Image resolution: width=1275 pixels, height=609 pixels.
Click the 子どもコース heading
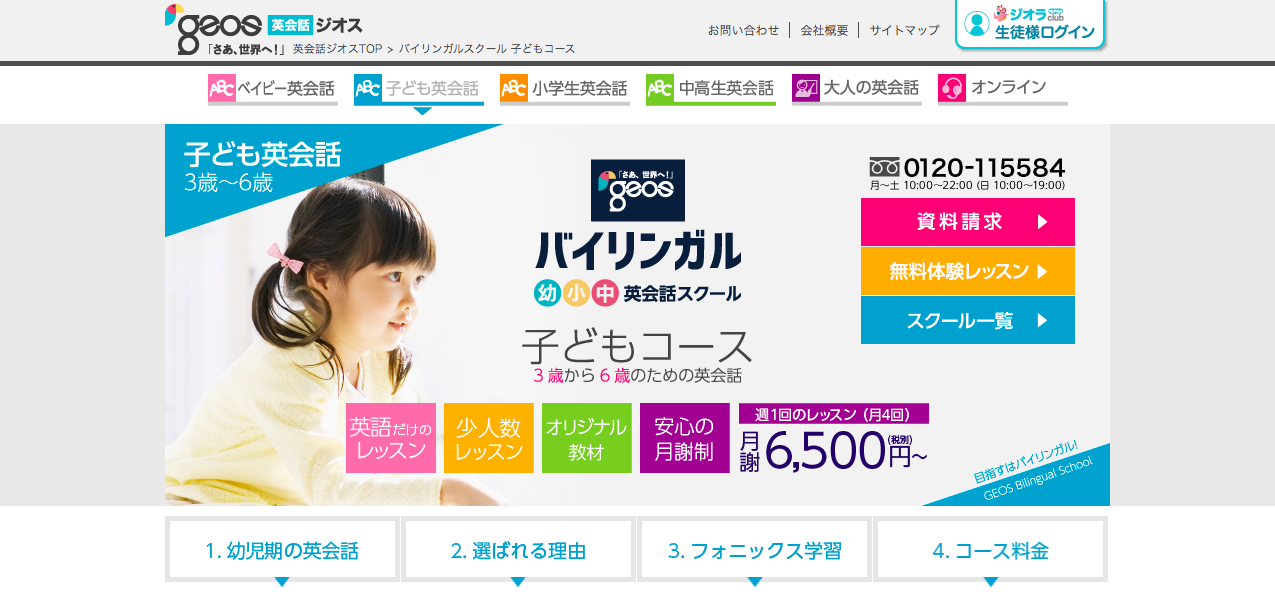(x=637, y=346)
